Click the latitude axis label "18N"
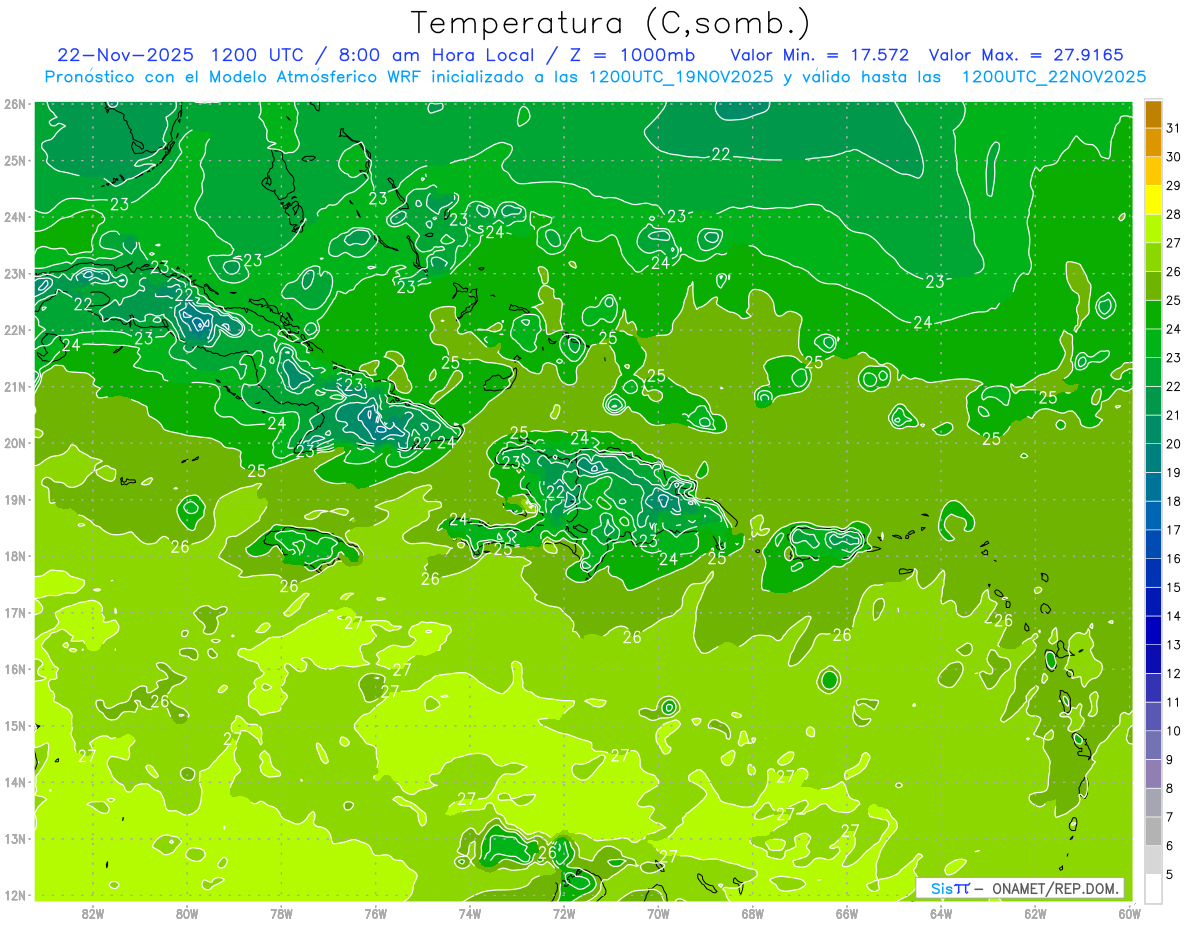 tap(14, 556)
